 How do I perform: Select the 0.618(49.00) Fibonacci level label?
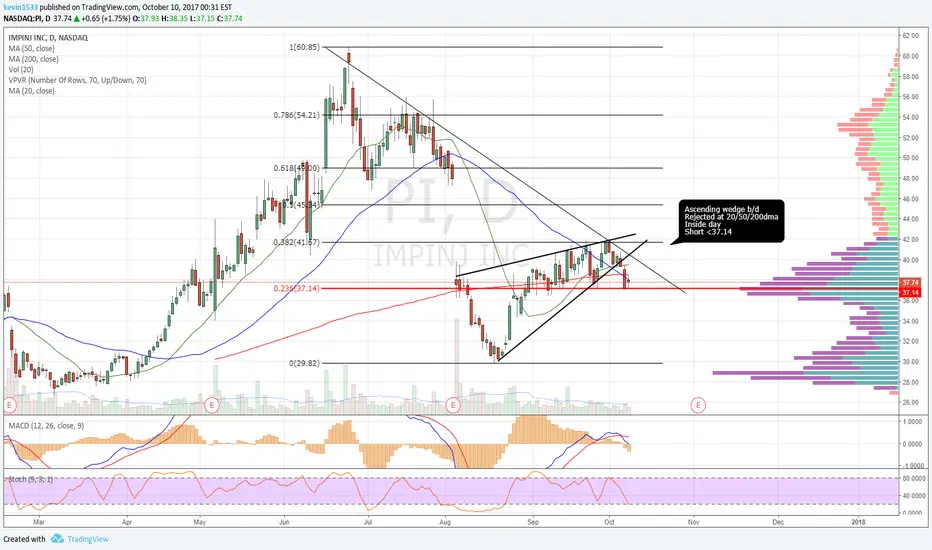pos(297,168)
